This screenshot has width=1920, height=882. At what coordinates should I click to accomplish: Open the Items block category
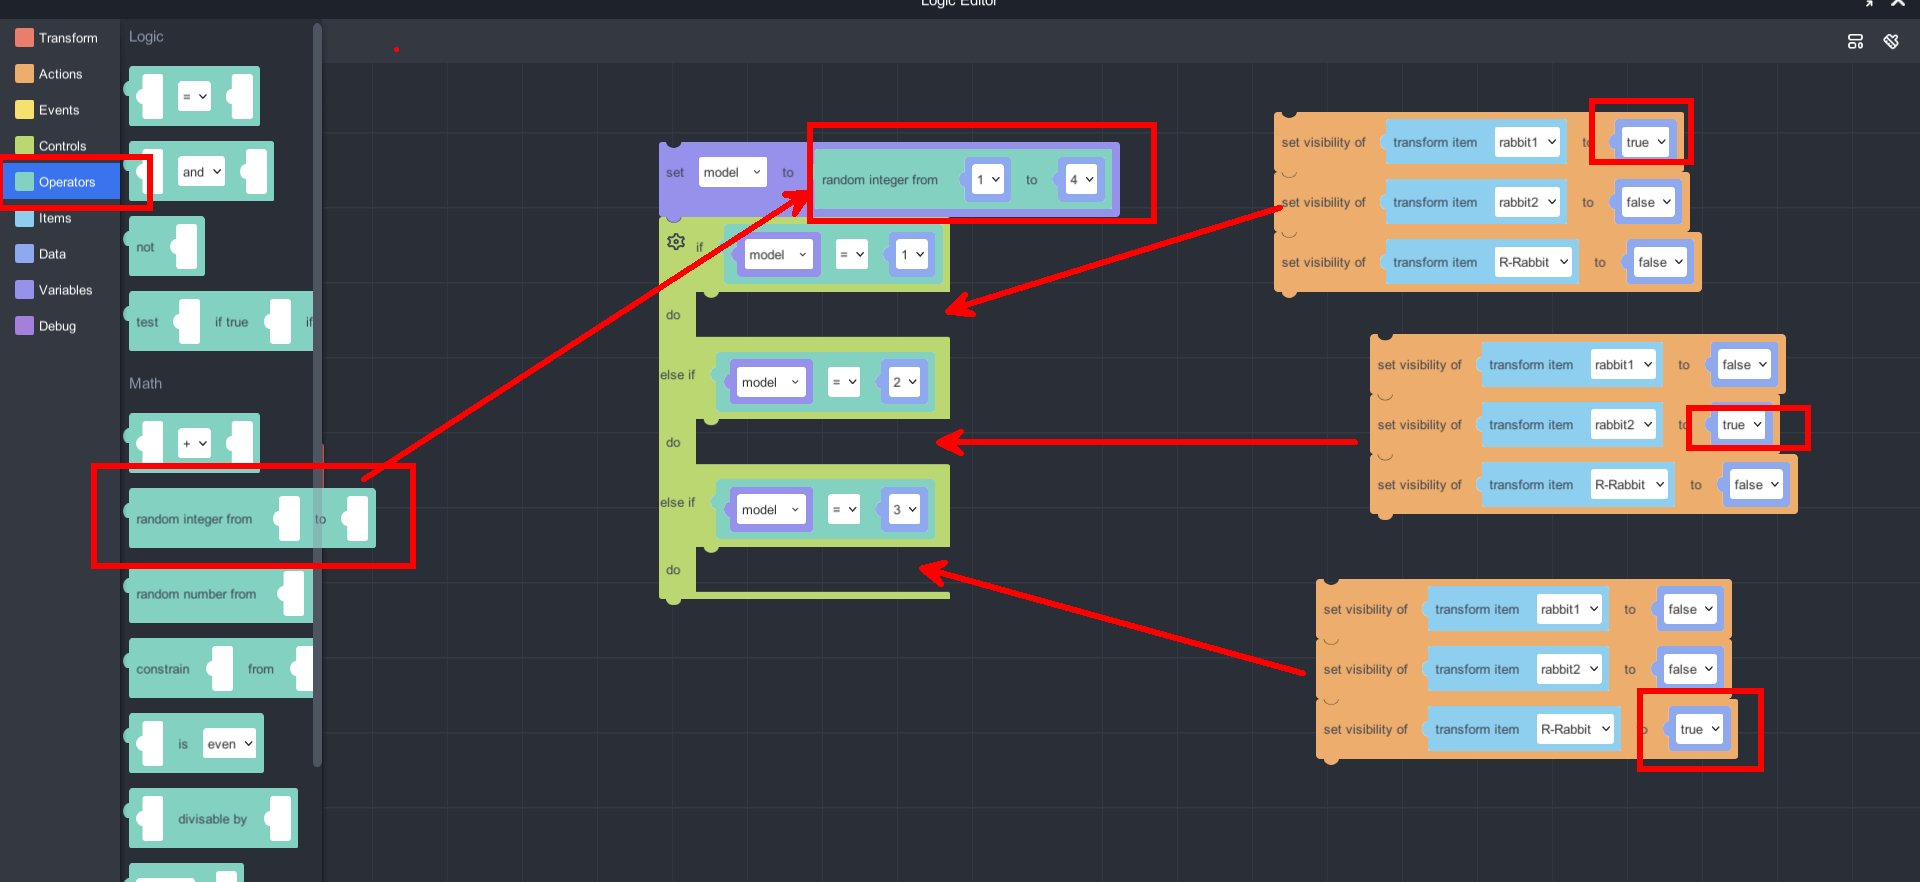[x=55, y=218]
